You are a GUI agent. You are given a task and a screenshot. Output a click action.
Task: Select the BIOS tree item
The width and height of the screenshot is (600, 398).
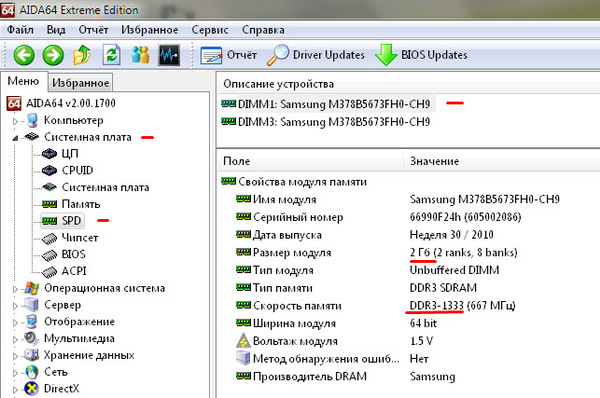64,254
